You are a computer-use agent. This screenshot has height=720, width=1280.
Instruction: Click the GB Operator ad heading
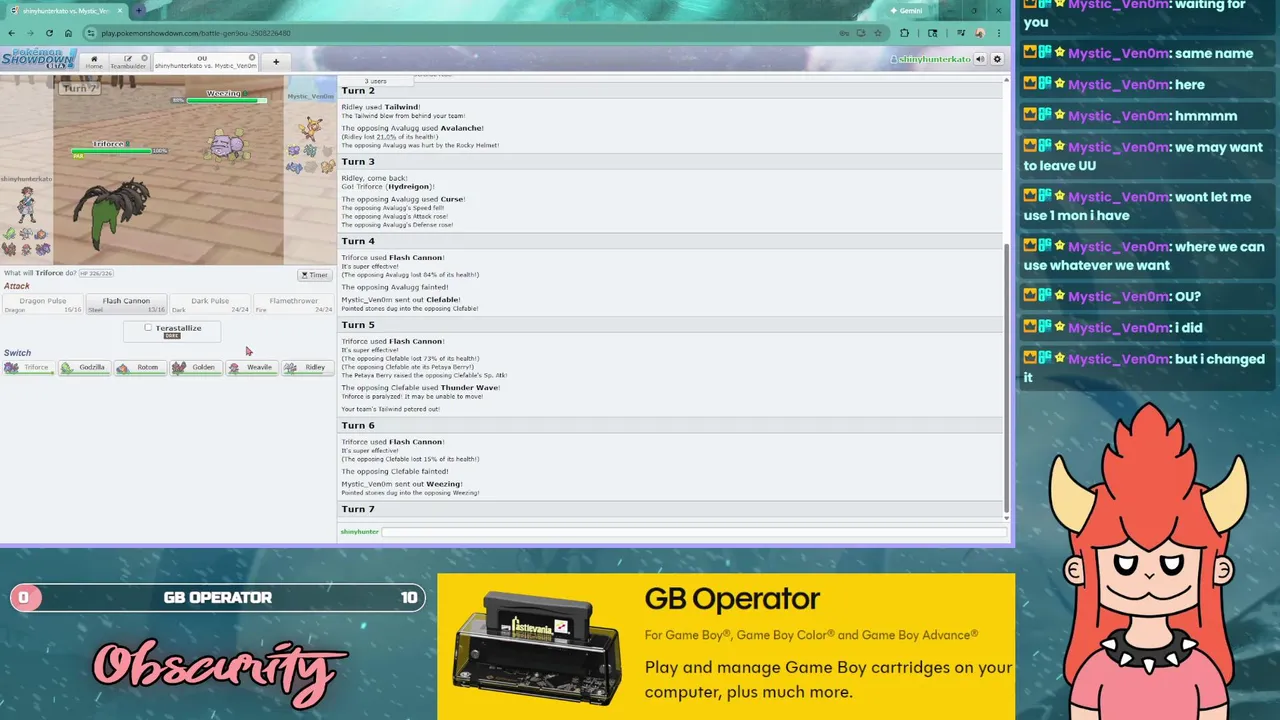tap(732, 599)
